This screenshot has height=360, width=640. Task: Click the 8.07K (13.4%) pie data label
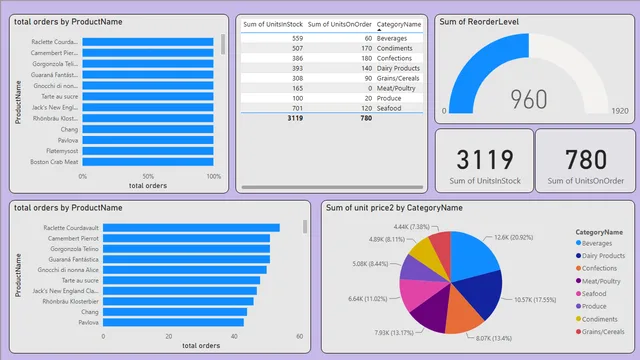(x=493, y=338)
